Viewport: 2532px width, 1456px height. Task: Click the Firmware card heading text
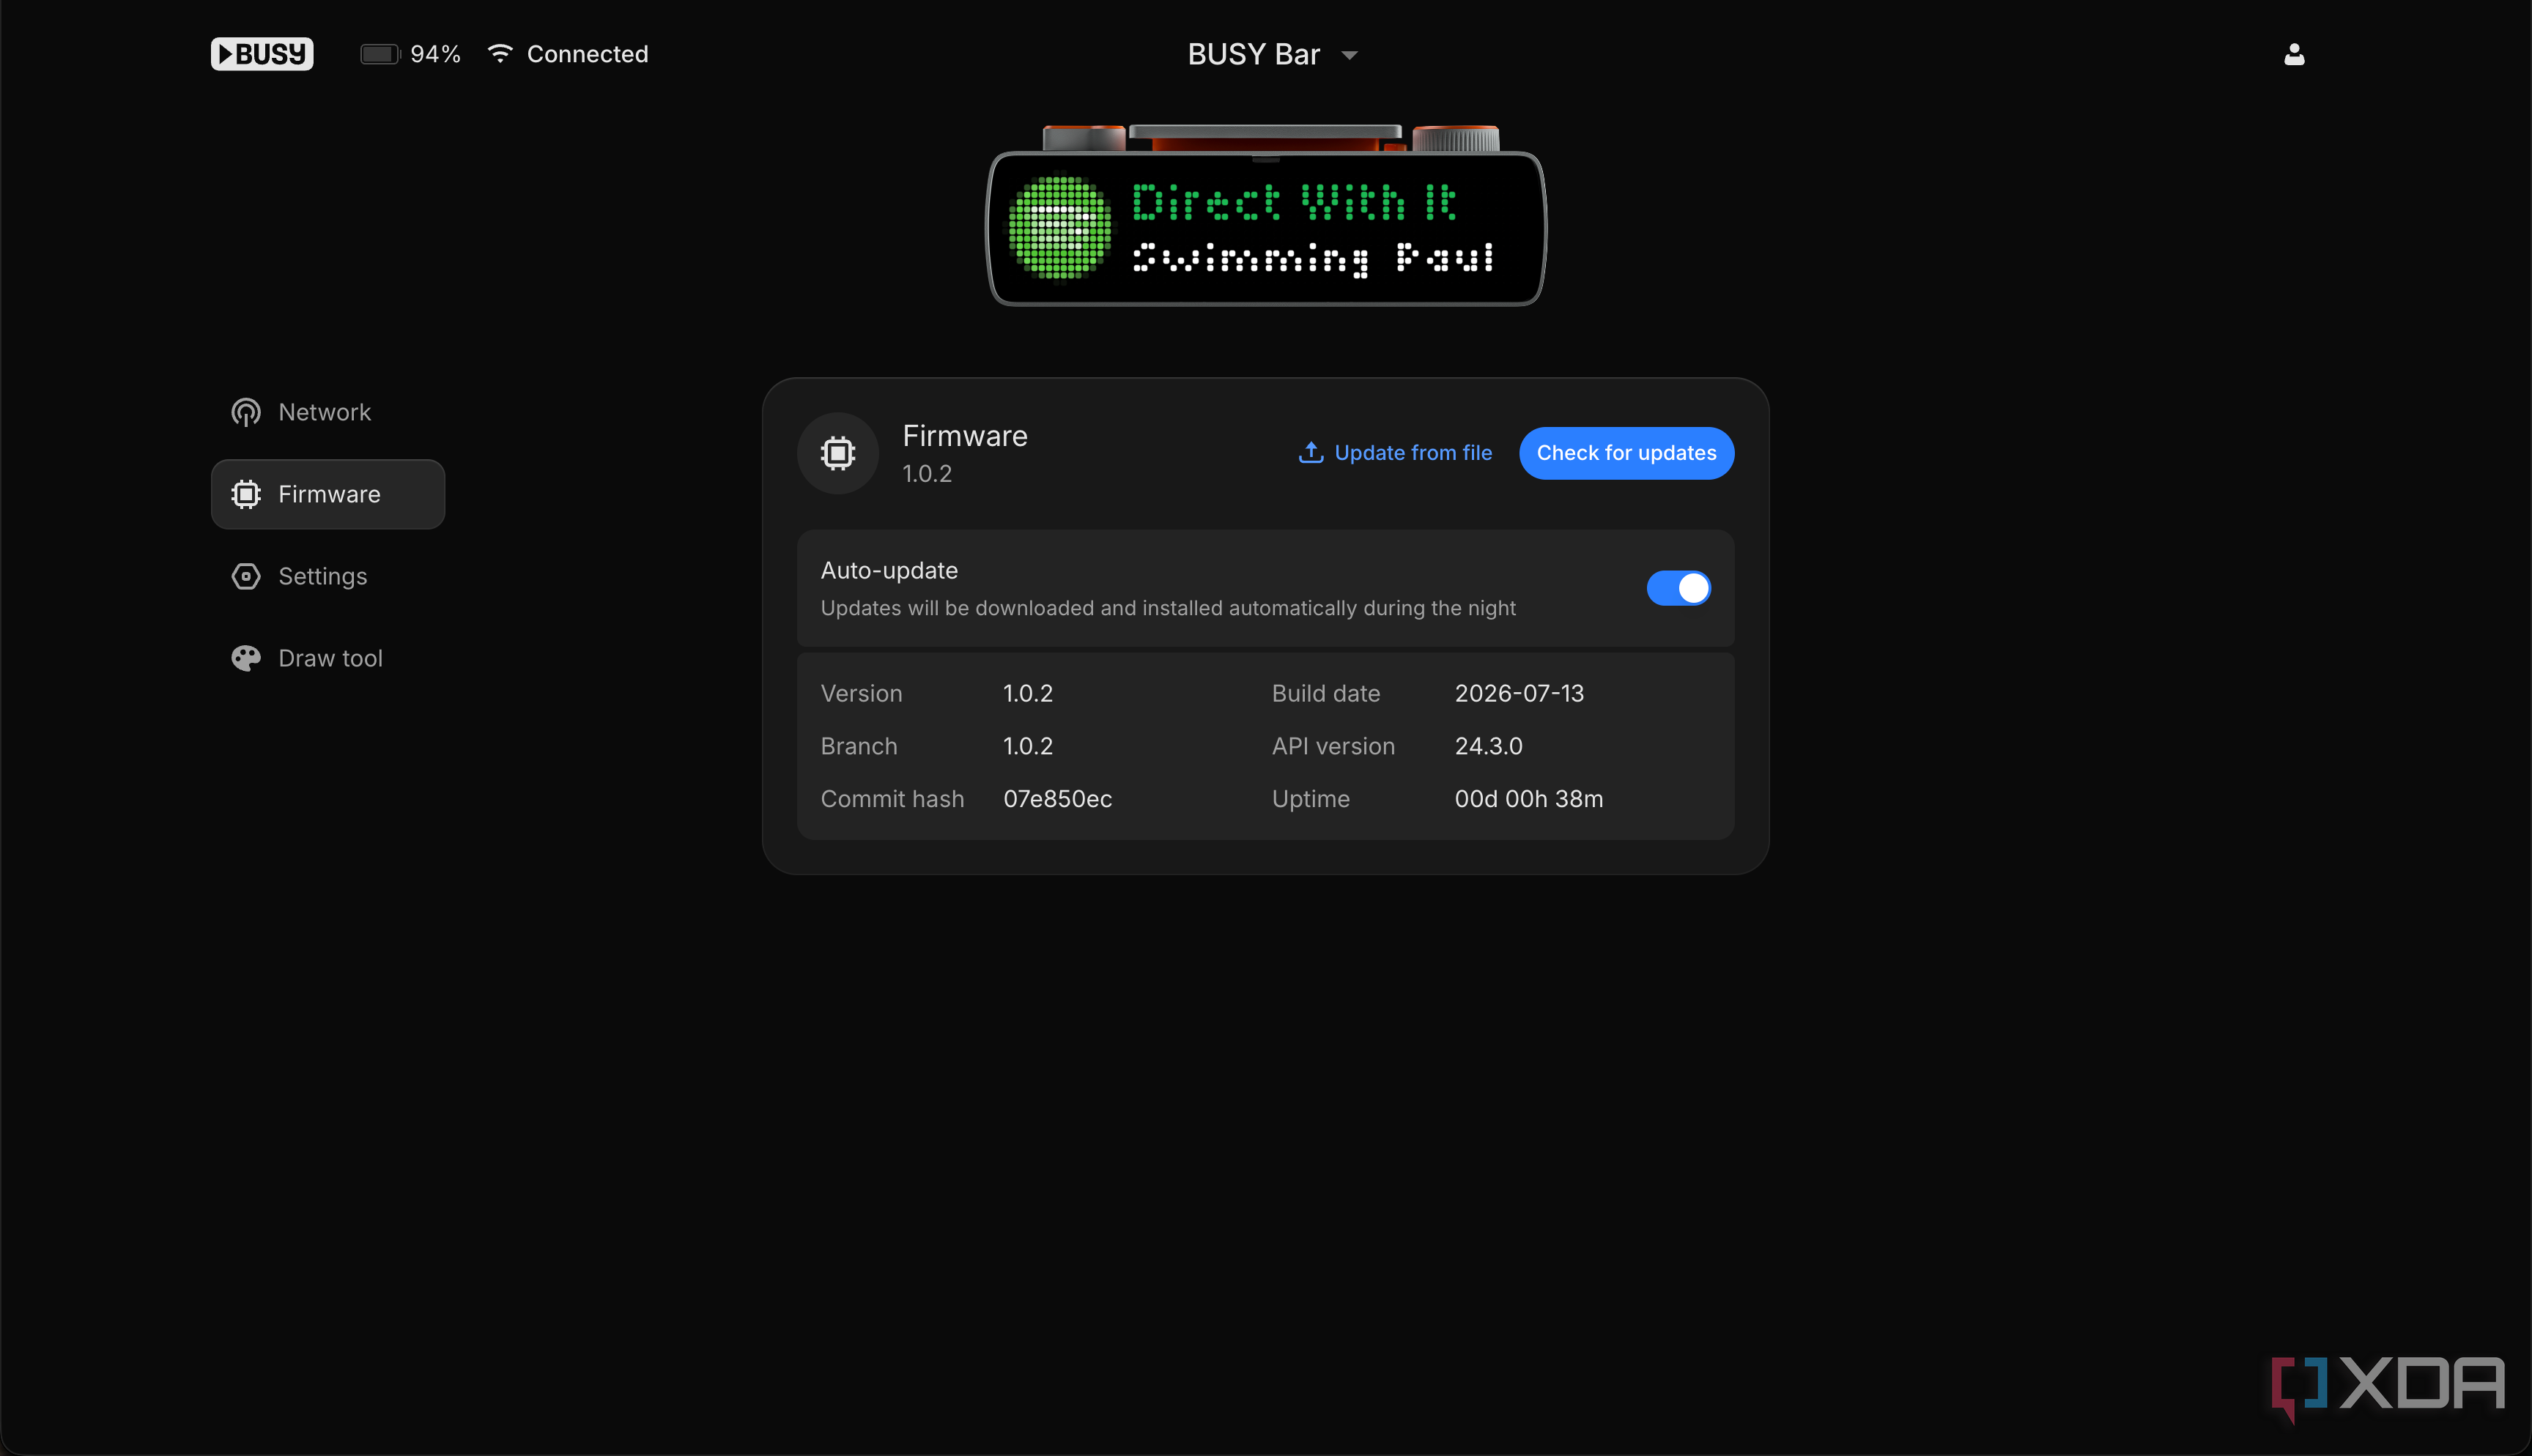pyautogui.click(x=965, y=436)
